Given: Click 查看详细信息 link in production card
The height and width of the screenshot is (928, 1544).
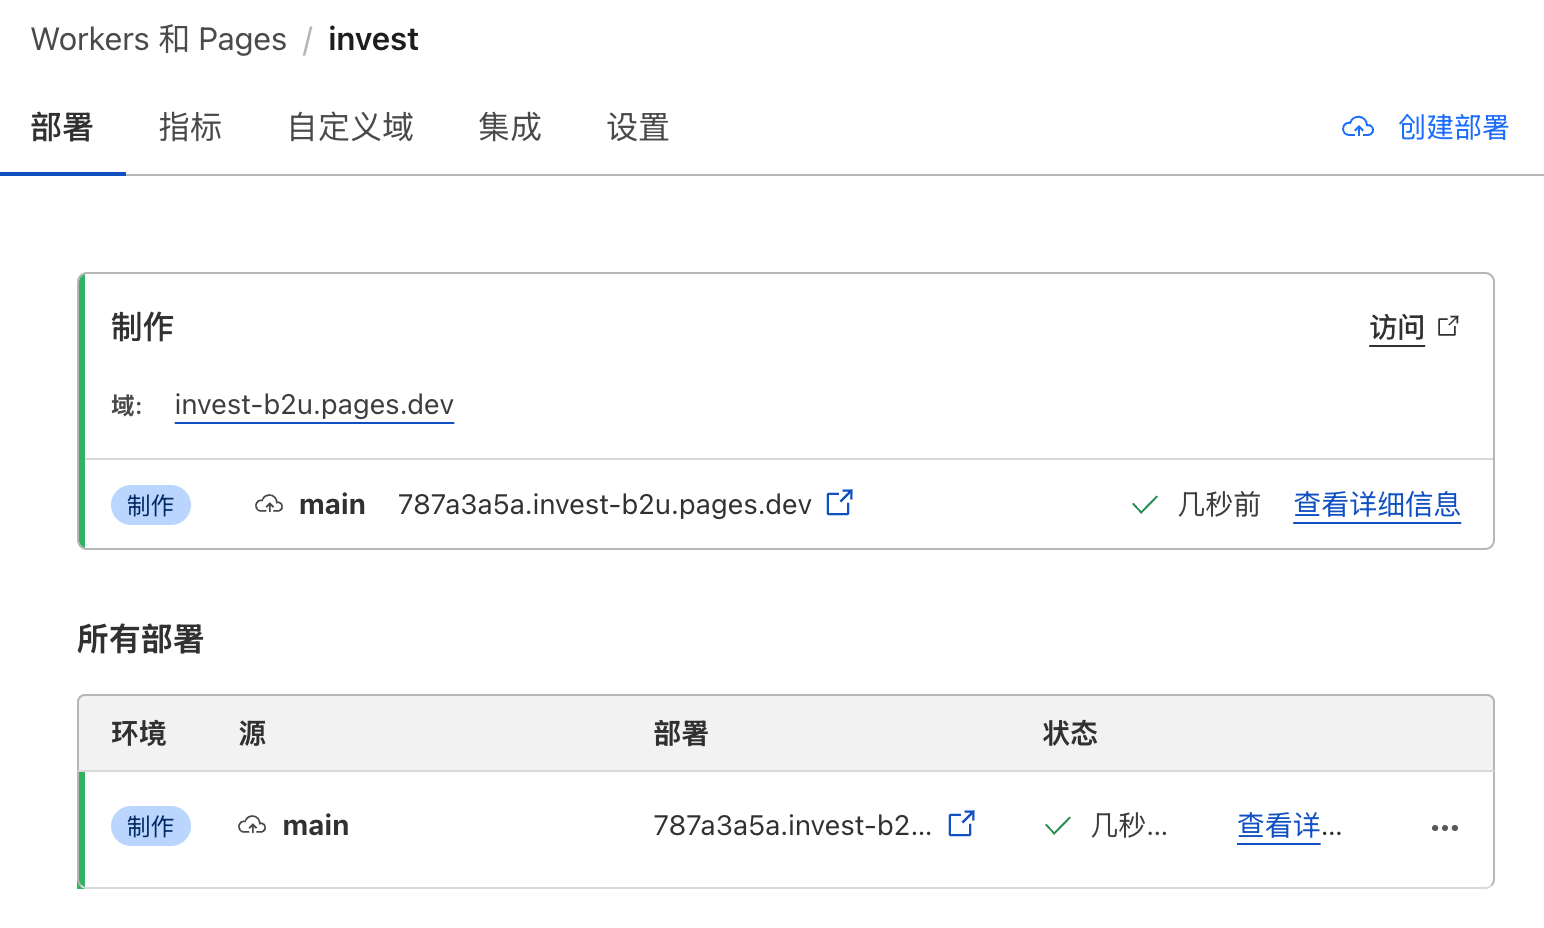Looking at the screenshot, I should [x=1376, y=504].
